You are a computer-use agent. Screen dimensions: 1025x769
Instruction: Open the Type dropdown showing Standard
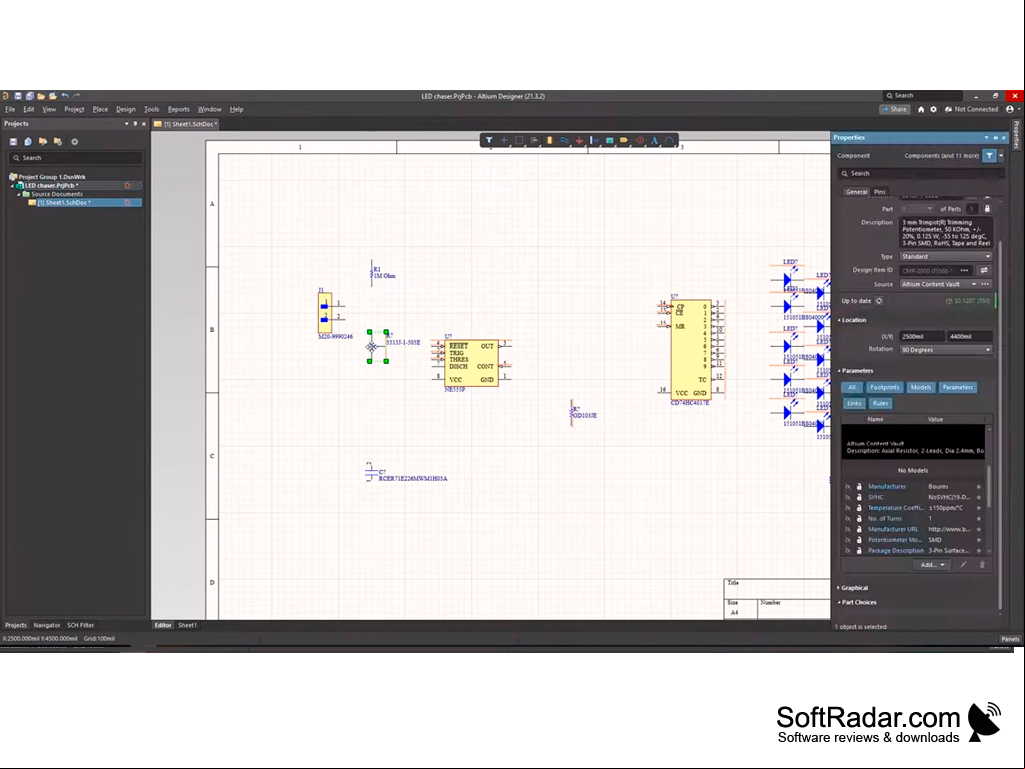[946, 256]
